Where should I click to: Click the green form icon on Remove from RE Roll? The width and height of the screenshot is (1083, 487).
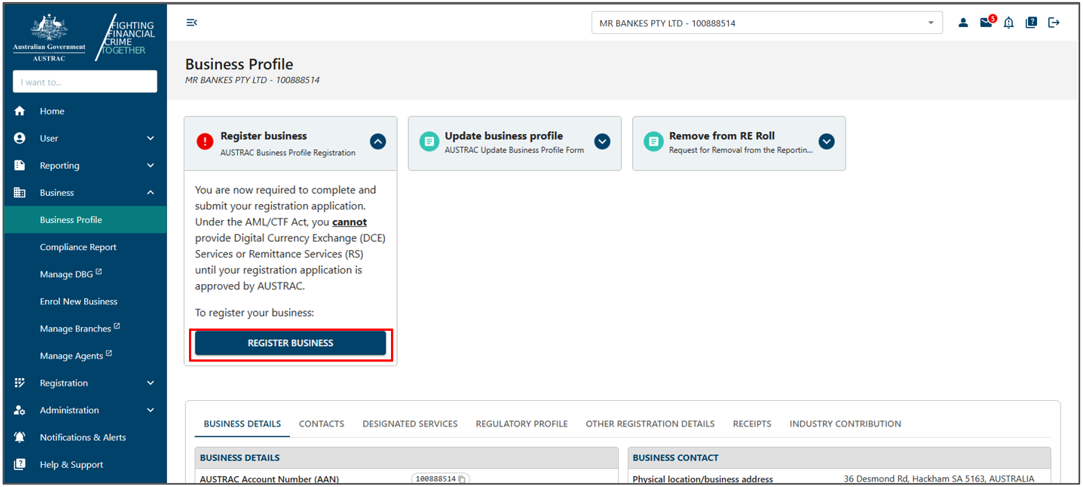(x=653, y=142)
